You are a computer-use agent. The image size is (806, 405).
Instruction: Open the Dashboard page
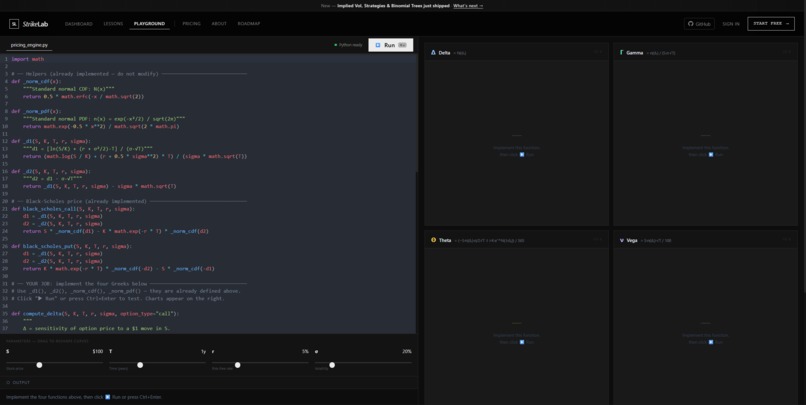(79, 24)
